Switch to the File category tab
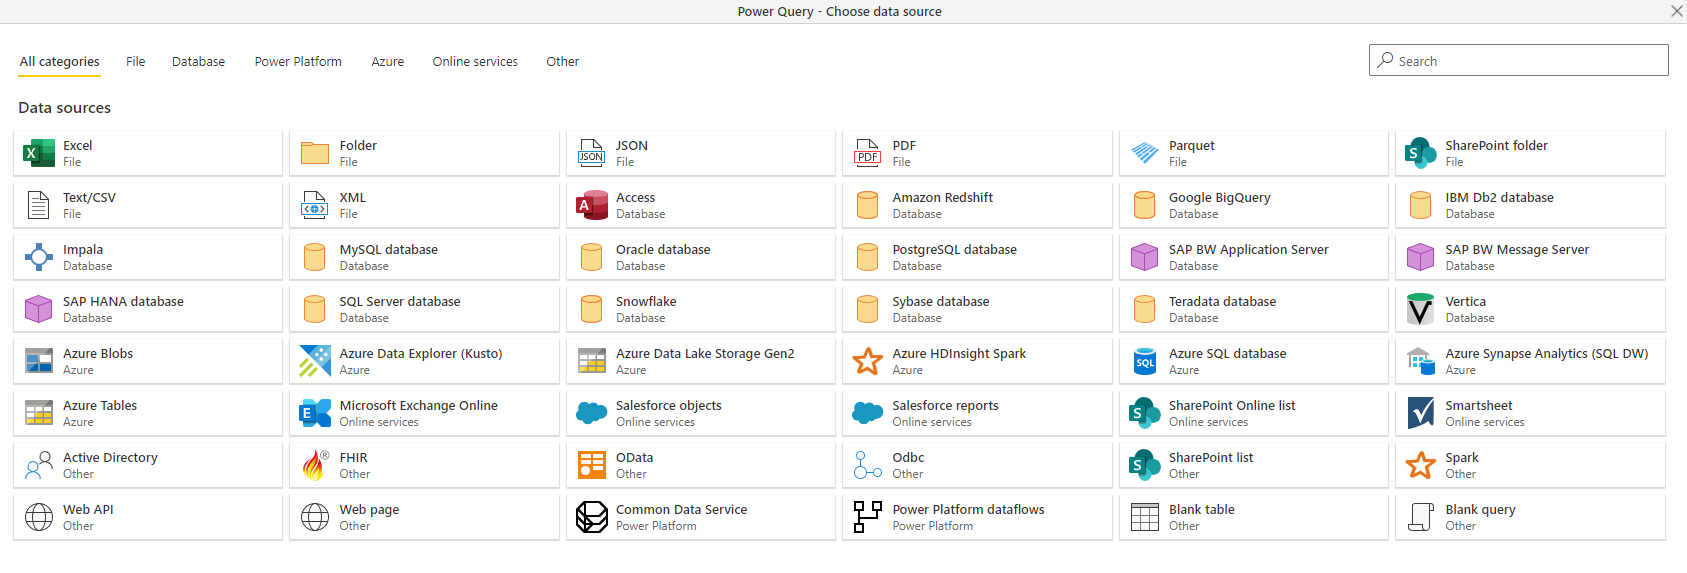This screenshot has height=573, width=1687. click(x=136, y=62)
